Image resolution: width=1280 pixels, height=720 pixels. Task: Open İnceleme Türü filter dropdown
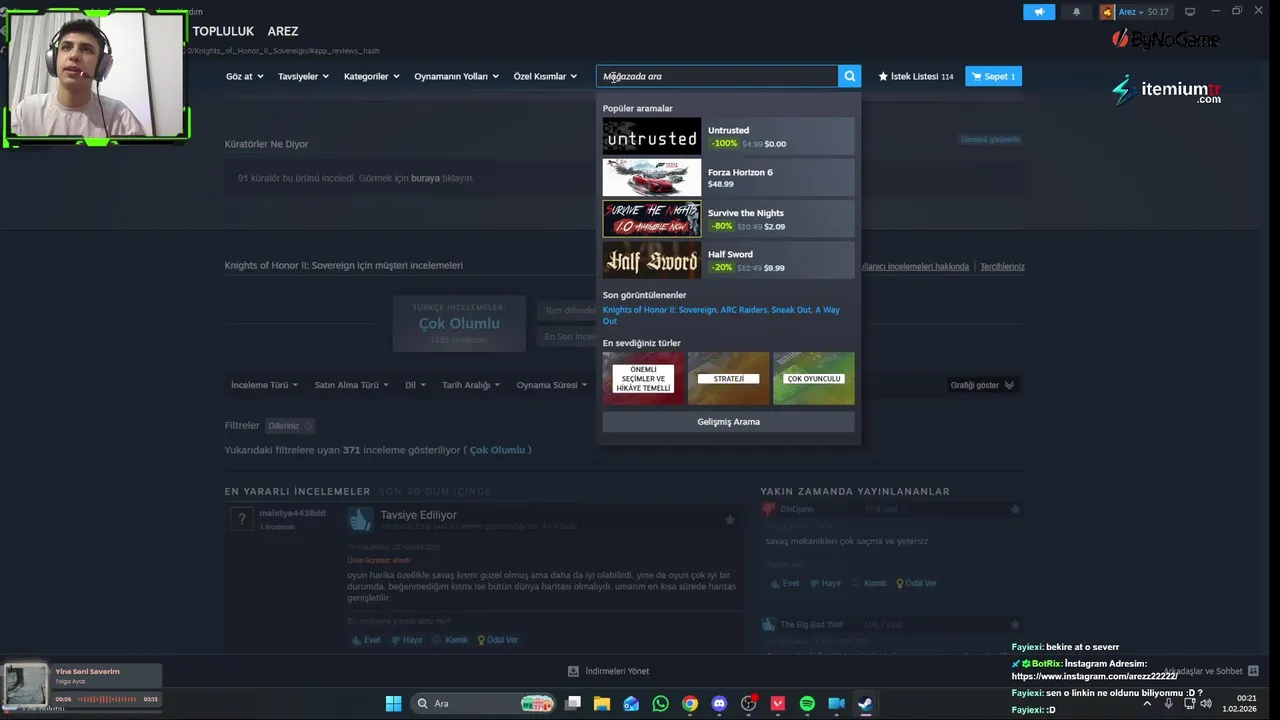tap(265, 385)
